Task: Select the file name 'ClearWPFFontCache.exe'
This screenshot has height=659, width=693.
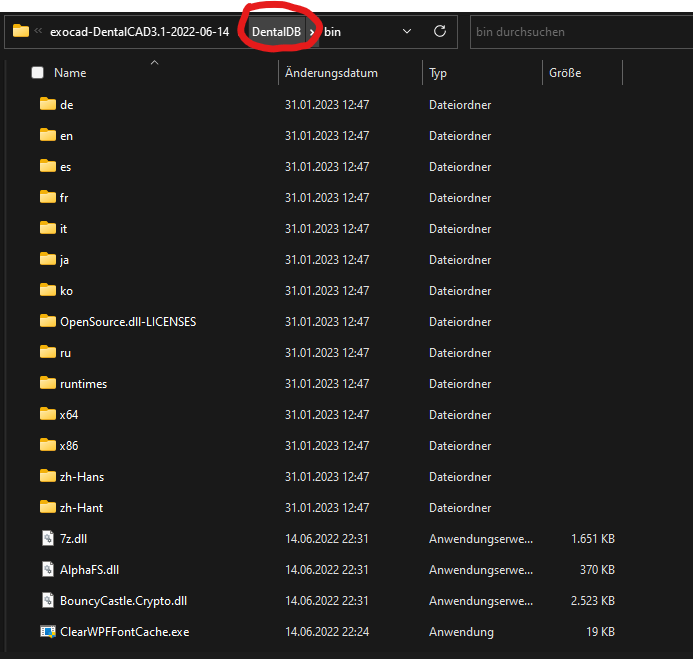Action: [125, 632]
